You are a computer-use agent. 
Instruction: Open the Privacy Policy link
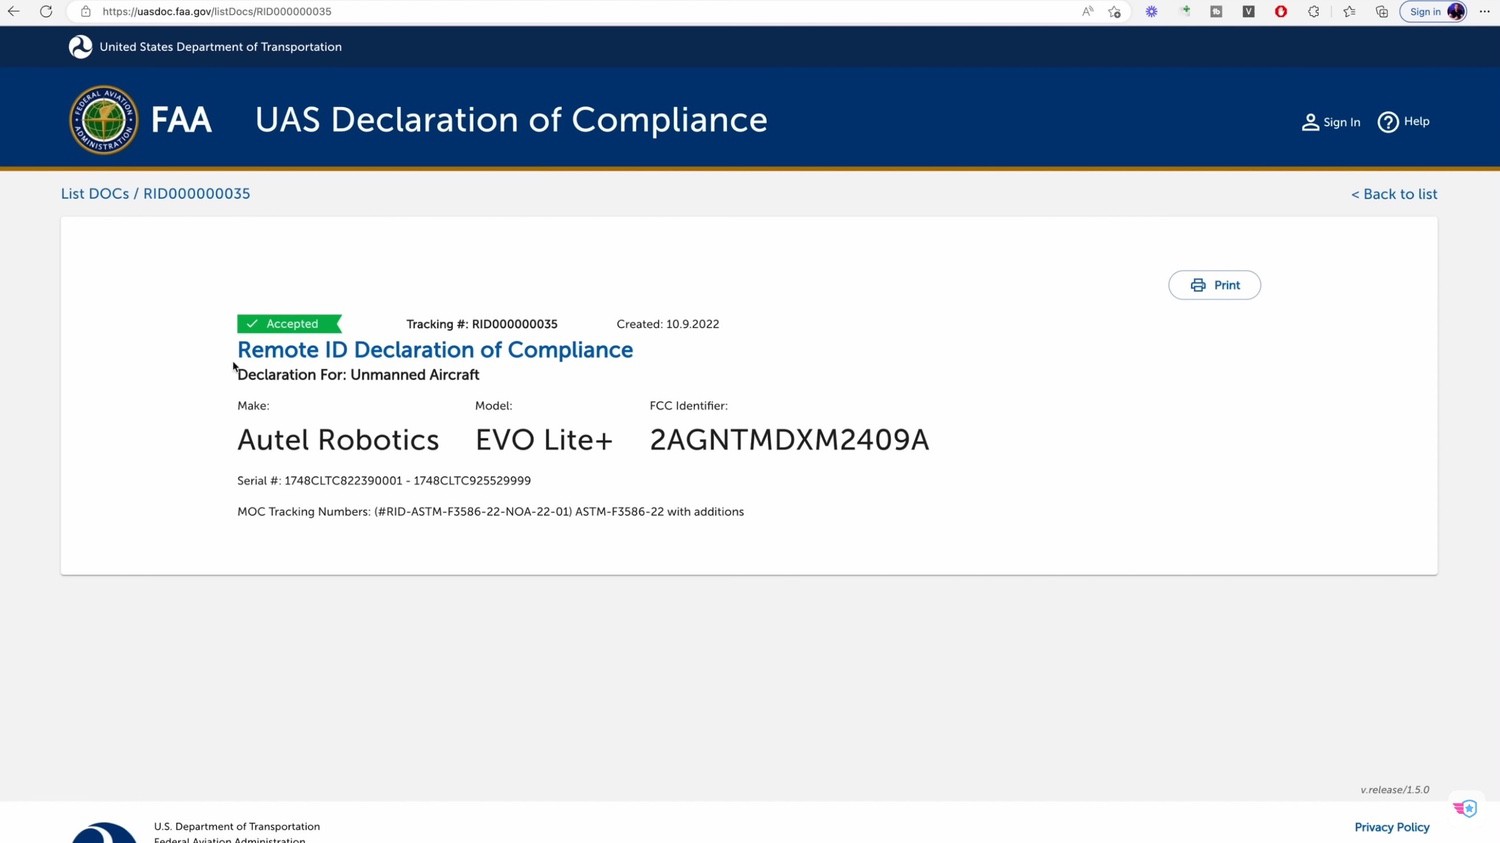coord(1391,827)
